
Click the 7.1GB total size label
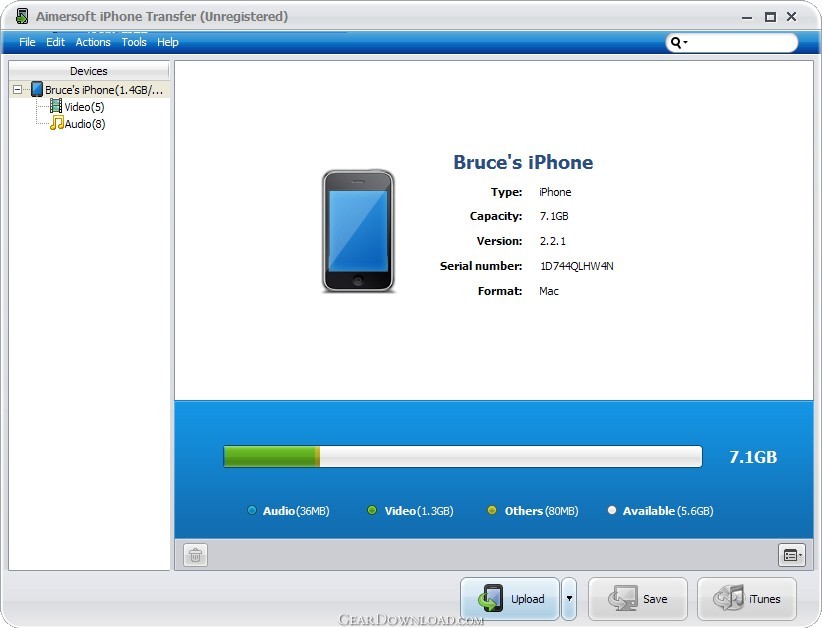753,457
